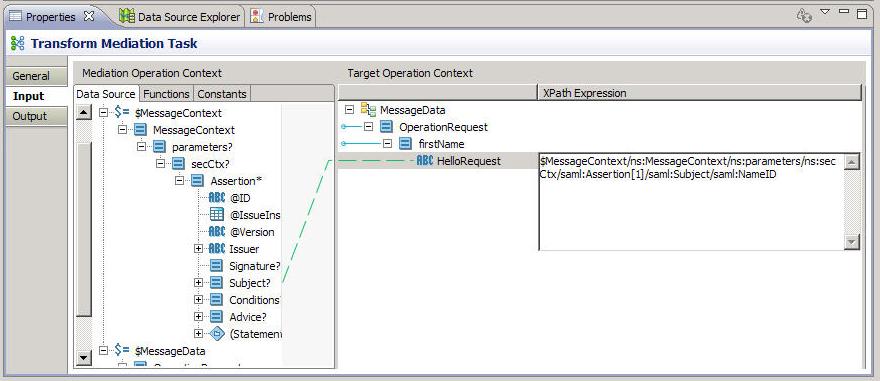
Task: Click the Advice? element icon
Action: (x=216, y=317)
